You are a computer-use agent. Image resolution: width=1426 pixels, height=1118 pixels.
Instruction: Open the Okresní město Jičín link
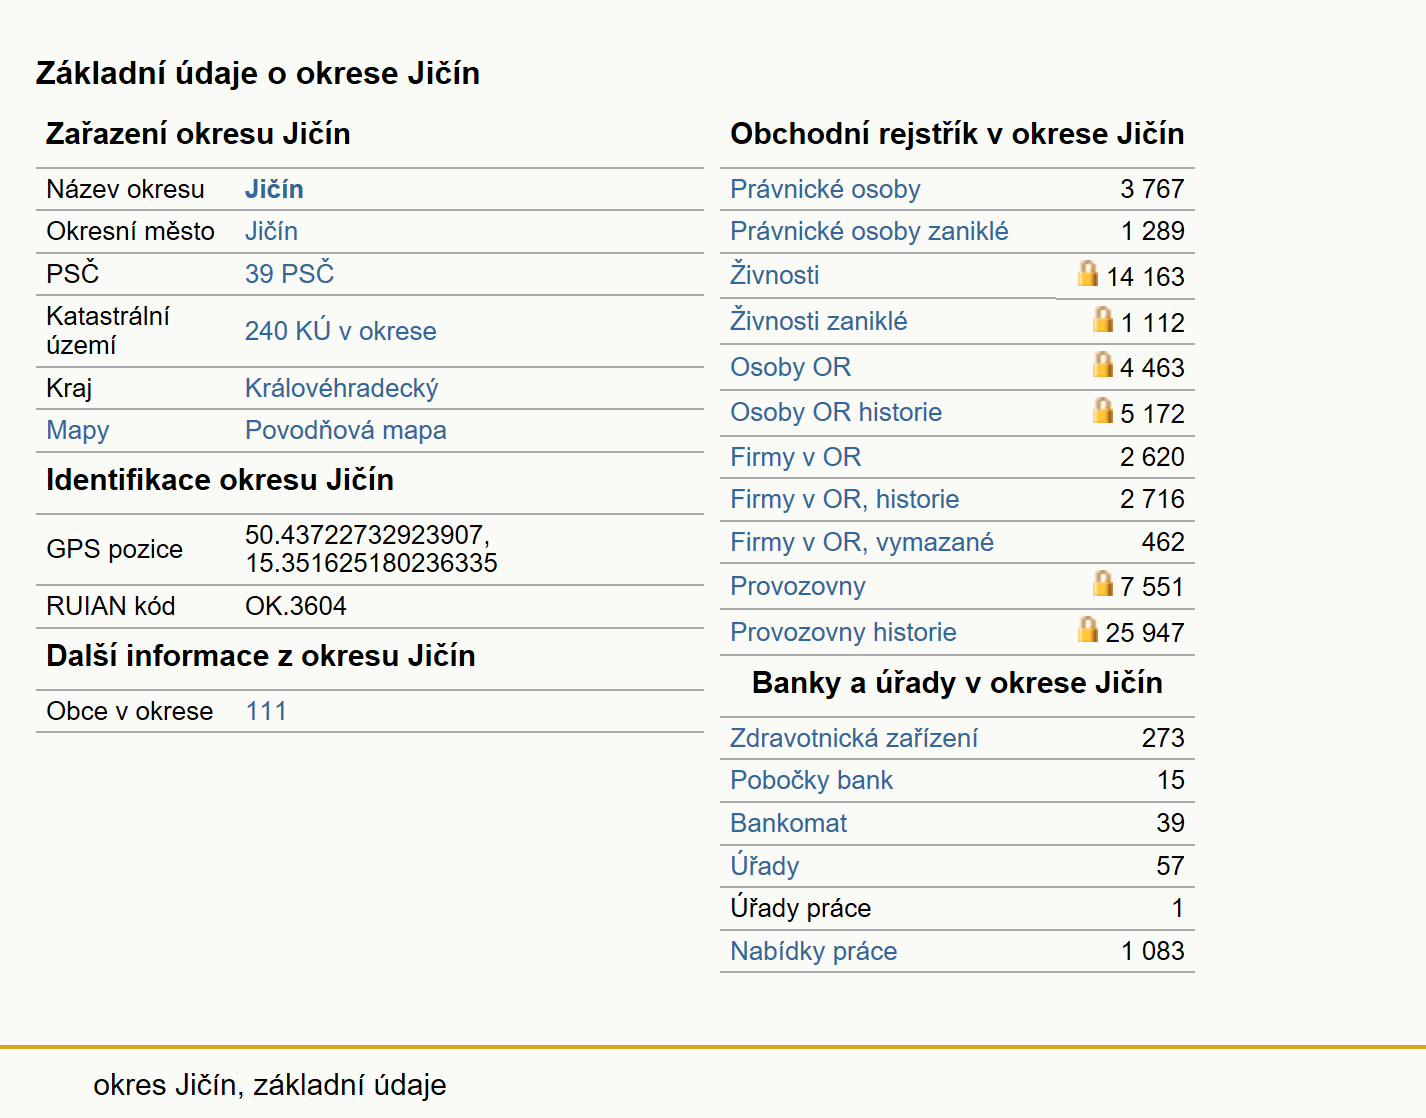pos(271,231)
